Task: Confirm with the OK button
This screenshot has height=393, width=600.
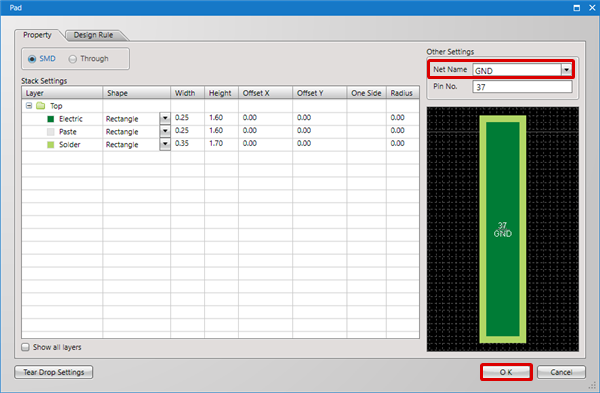Action: 506,372
